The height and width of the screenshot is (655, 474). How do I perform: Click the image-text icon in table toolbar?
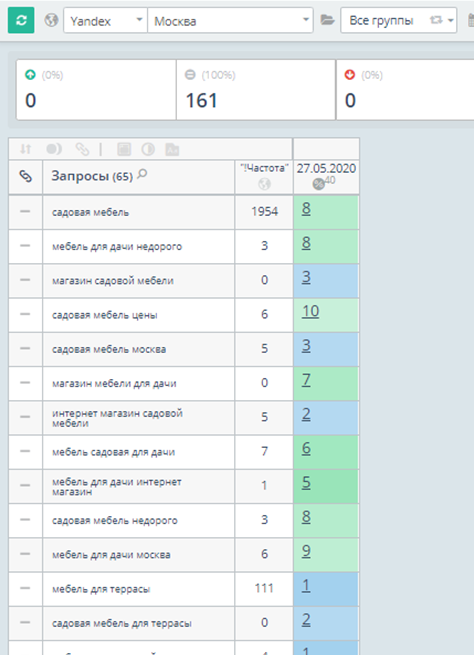(x=172, y=149)
